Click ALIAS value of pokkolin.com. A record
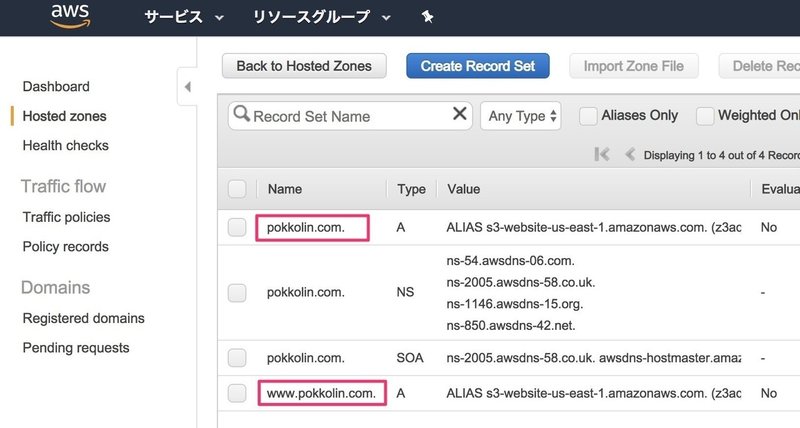800x428 pixels. point(593,227)
